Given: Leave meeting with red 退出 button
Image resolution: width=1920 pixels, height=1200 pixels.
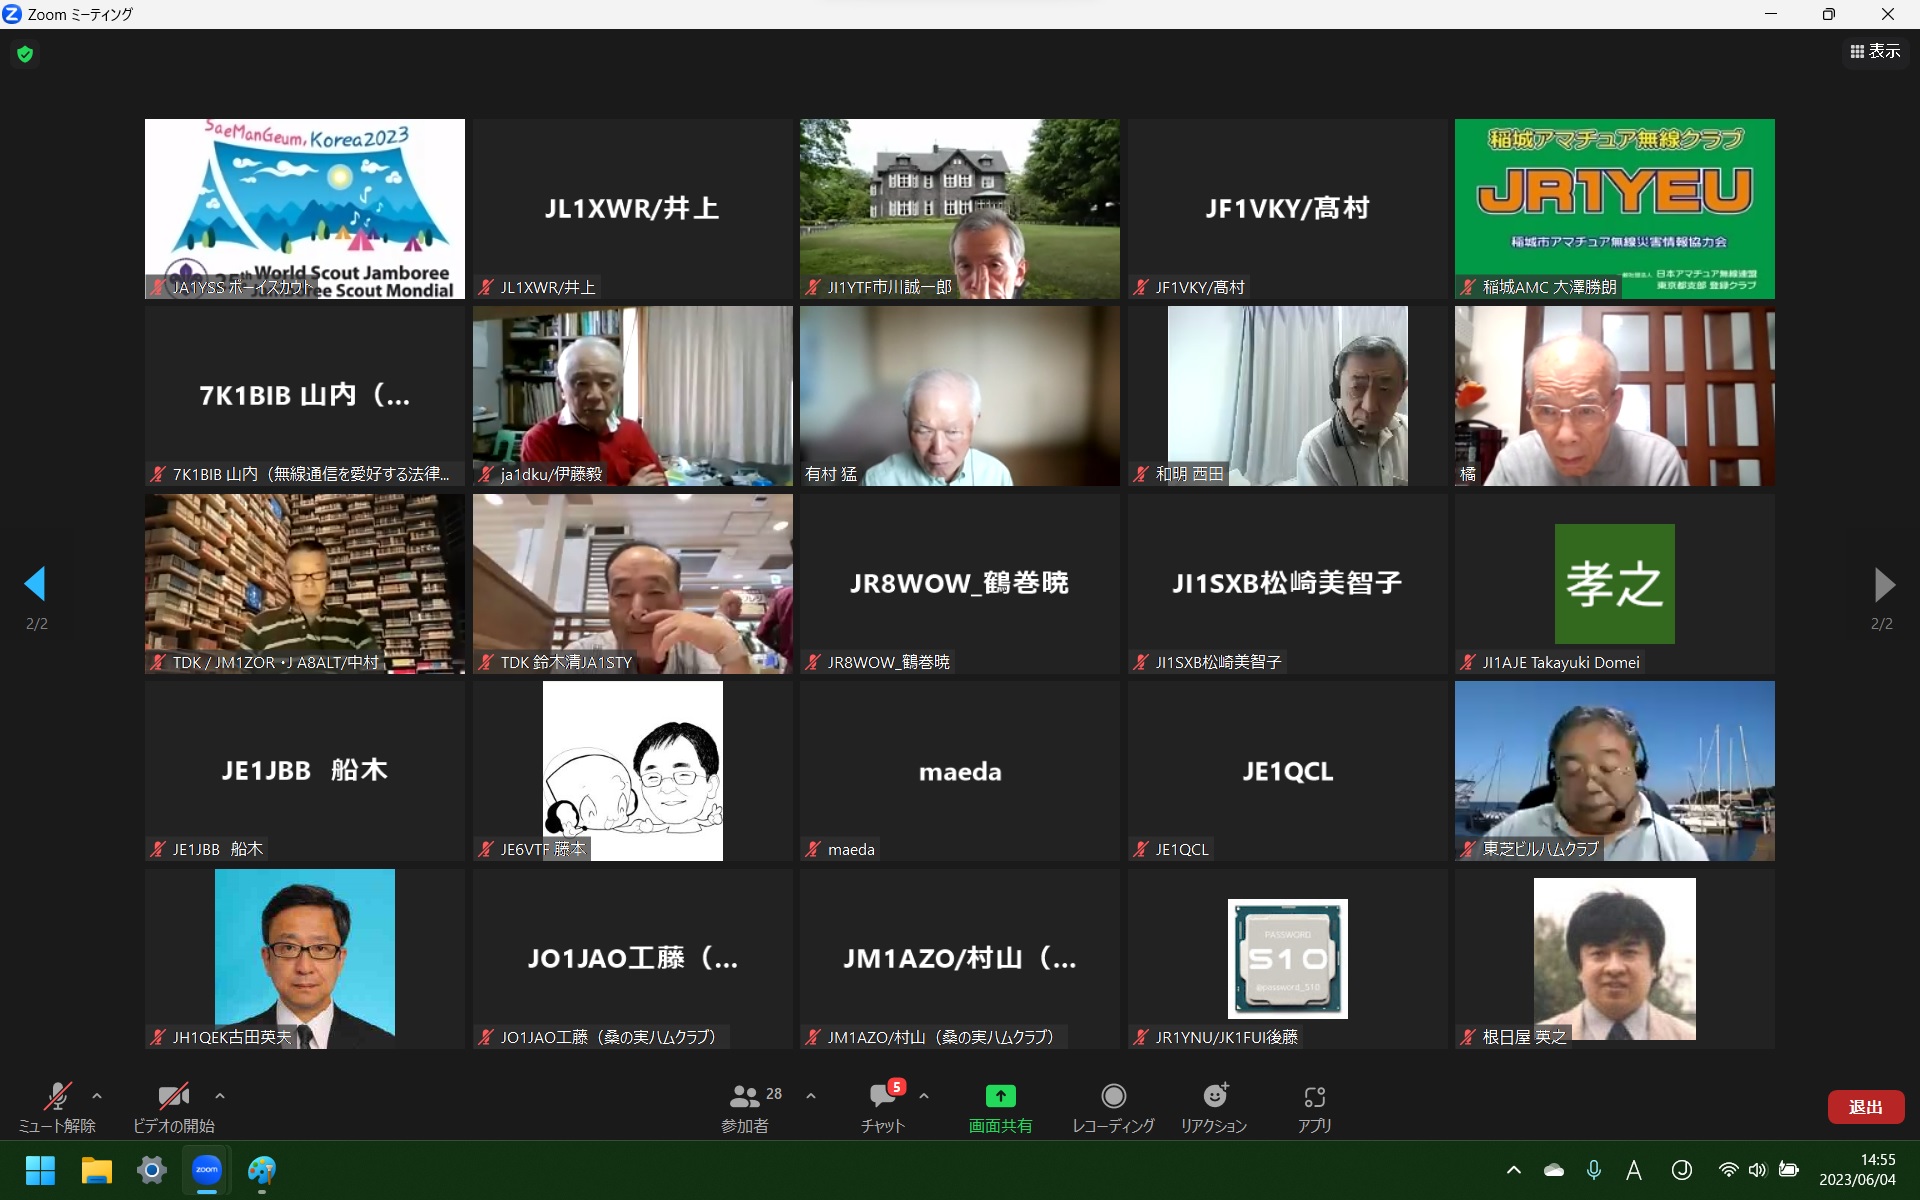Looking at the screenshot, I should click(x=1865, y=1107).
